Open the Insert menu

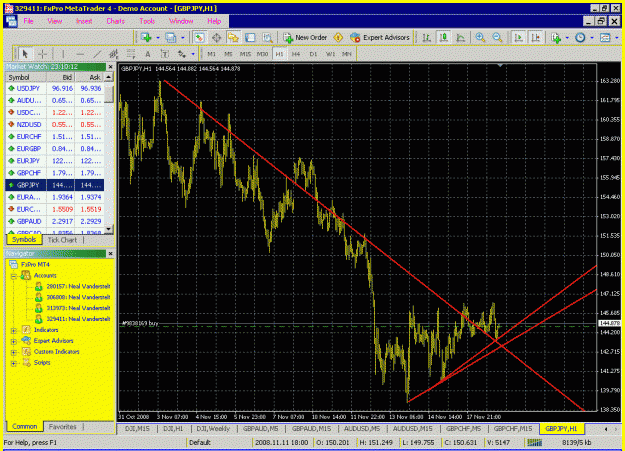(84, 21)
